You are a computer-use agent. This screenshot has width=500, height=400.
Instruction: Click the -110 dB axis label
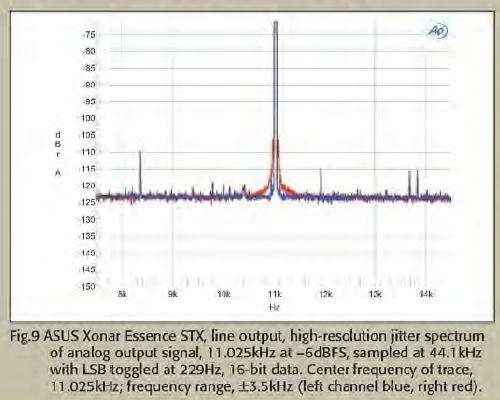[x=87, y=152]
